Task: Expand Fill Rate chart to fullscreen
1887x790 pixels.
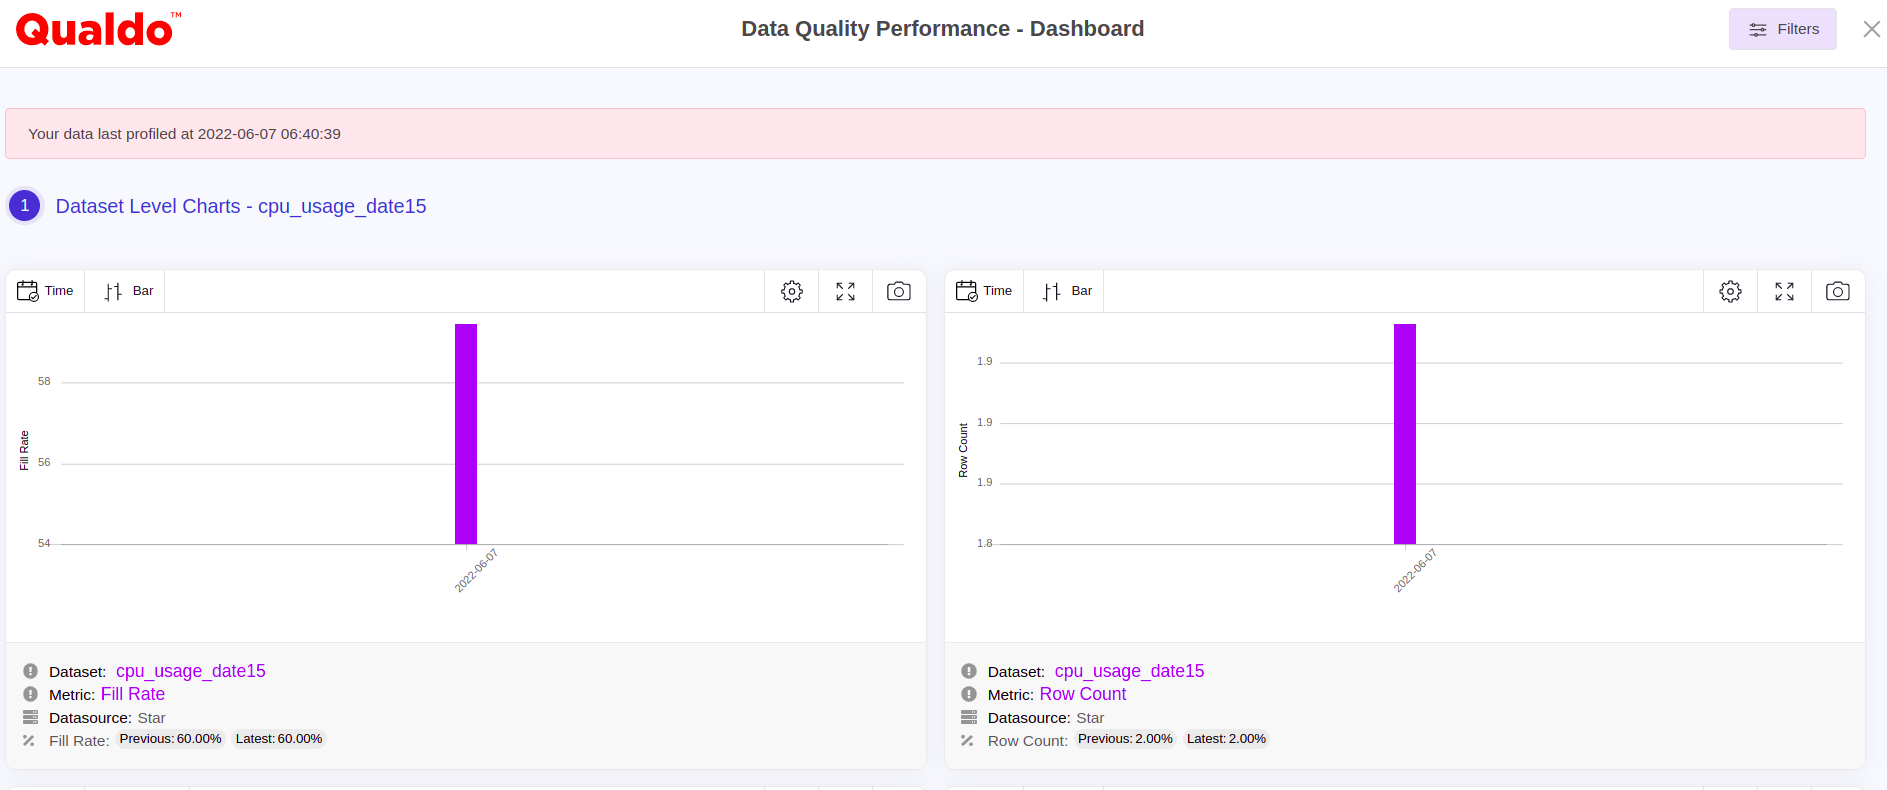Action: tap(846, 291)
